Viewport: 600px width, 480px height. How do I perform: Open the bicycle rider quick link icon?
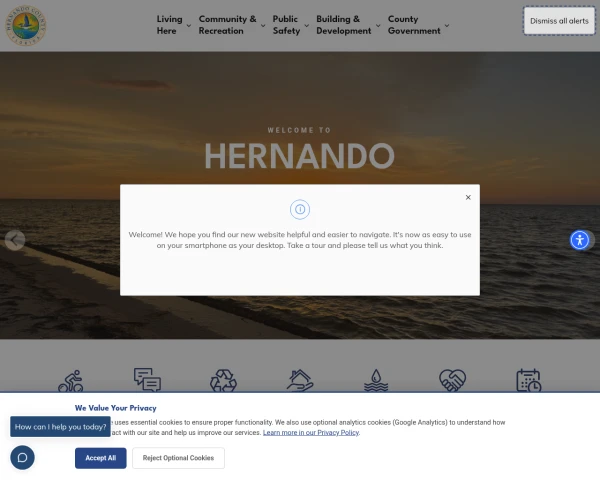[70, 380]
